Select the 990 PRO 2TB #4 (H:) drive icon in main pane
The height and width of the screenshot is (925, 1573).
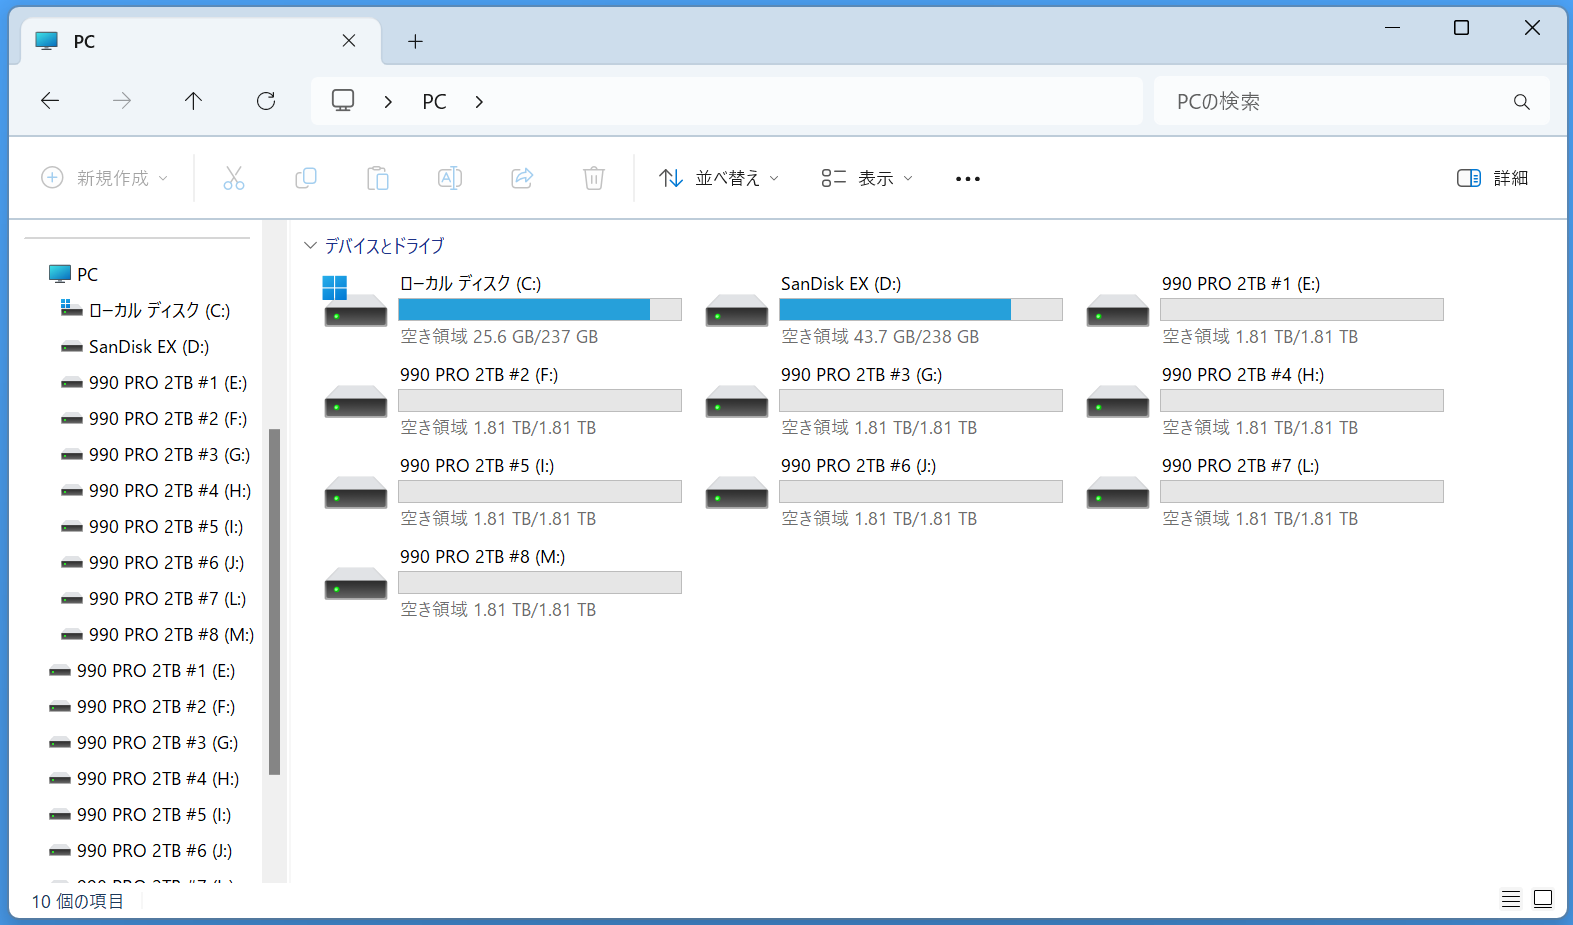pyautogui.click(x=1117, y=400)
